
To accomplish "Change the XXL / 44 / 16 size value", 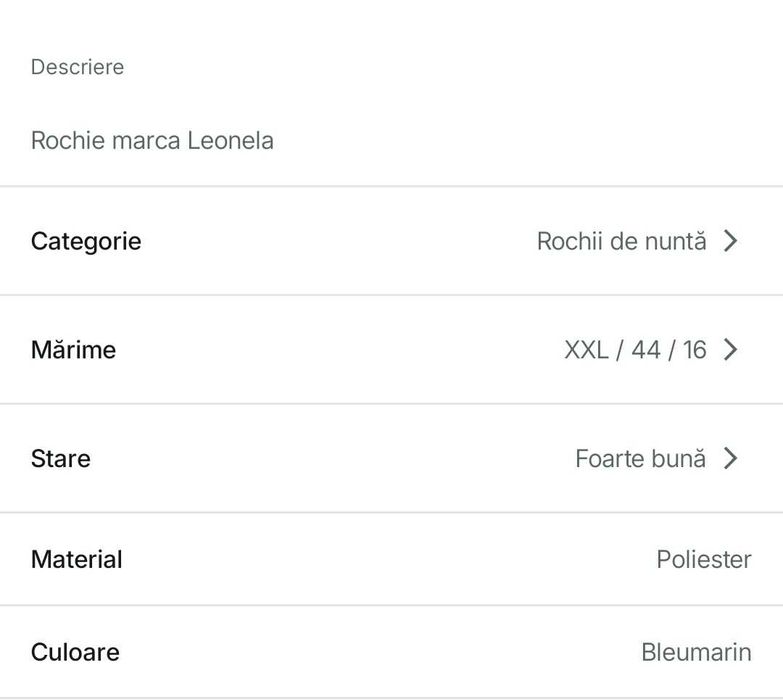I will pos(635,350).
